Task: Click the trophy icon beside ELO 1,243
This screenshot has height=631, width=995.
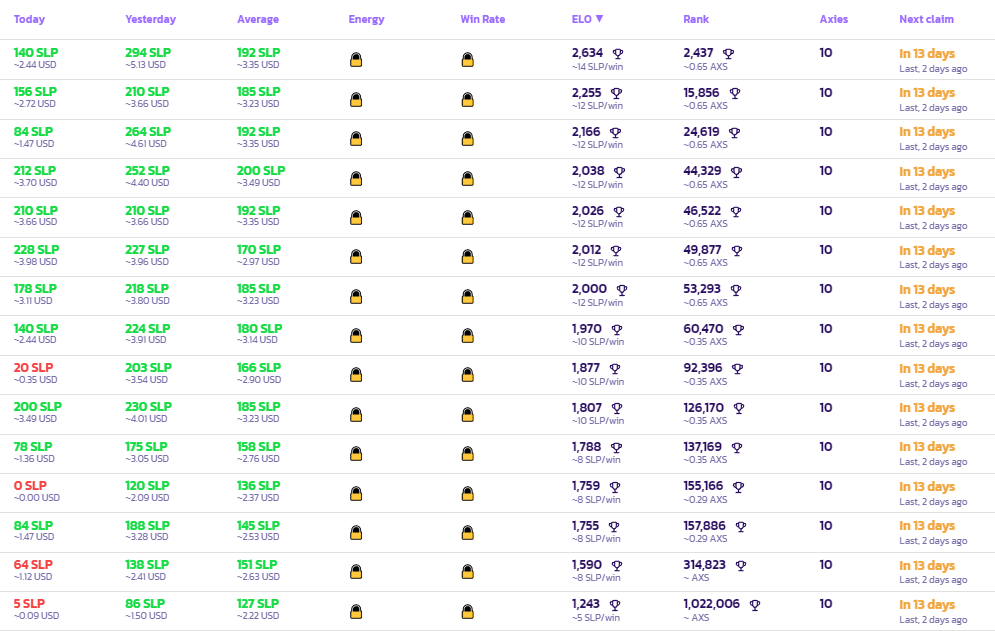Action: (614, 605)
